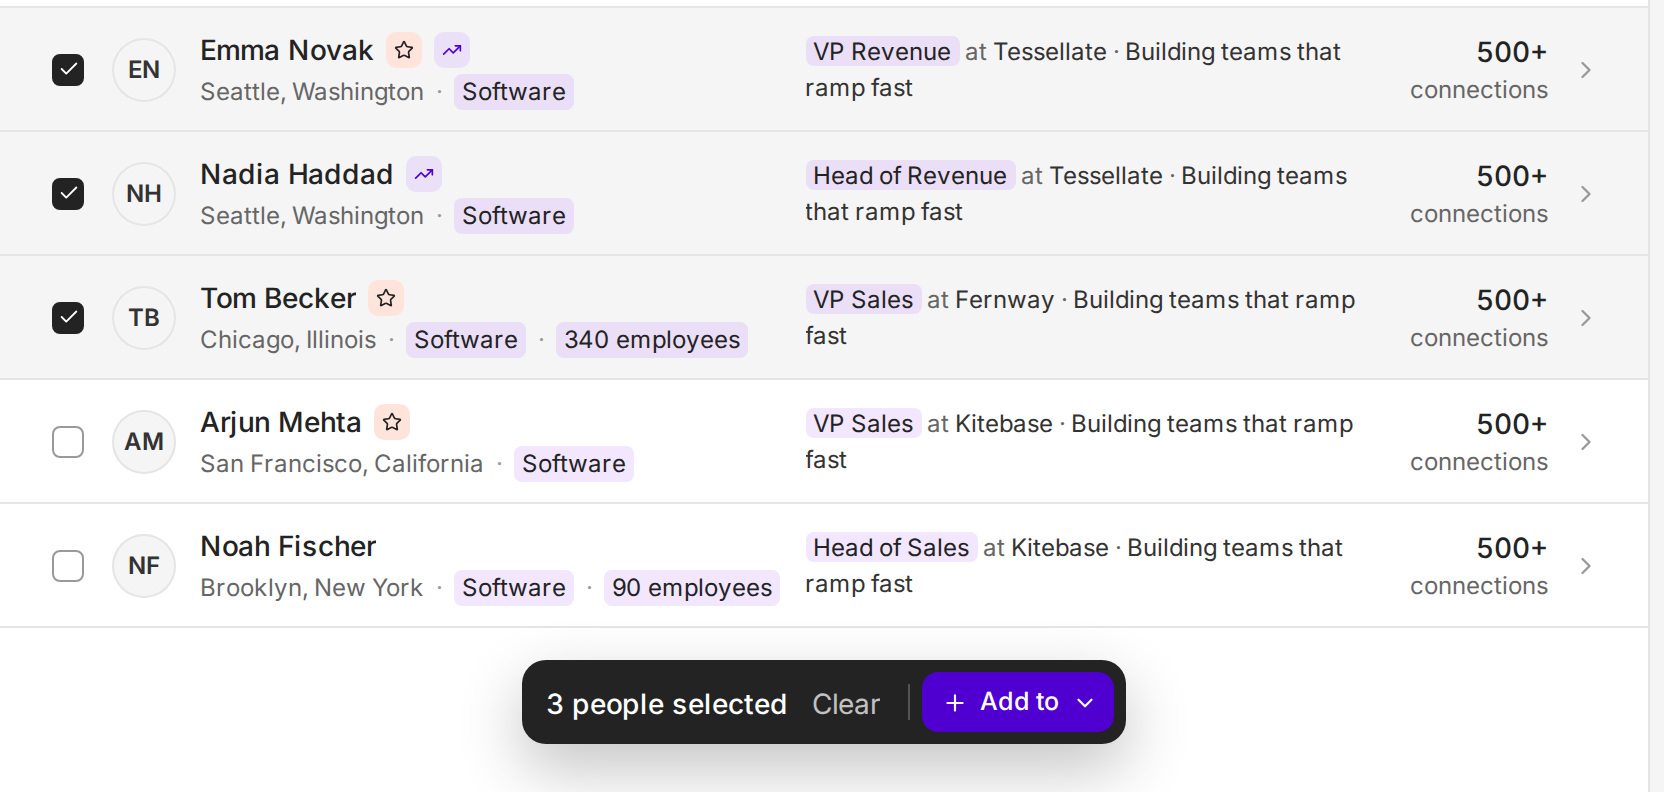The image size is (1664, 792).
Task: Uncheck the Emma Novak checkbox
Action: [68, 70]
